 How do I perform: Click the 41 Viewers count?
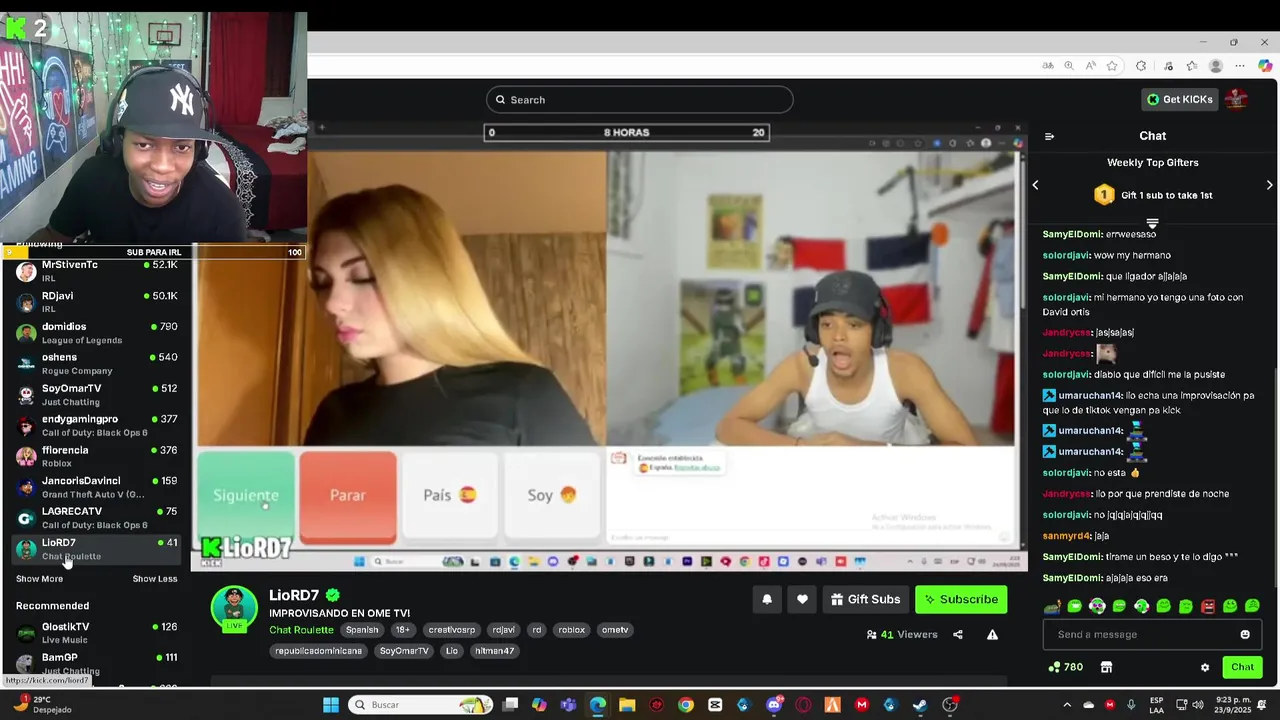pyautogui.click(x=902, y=634)
